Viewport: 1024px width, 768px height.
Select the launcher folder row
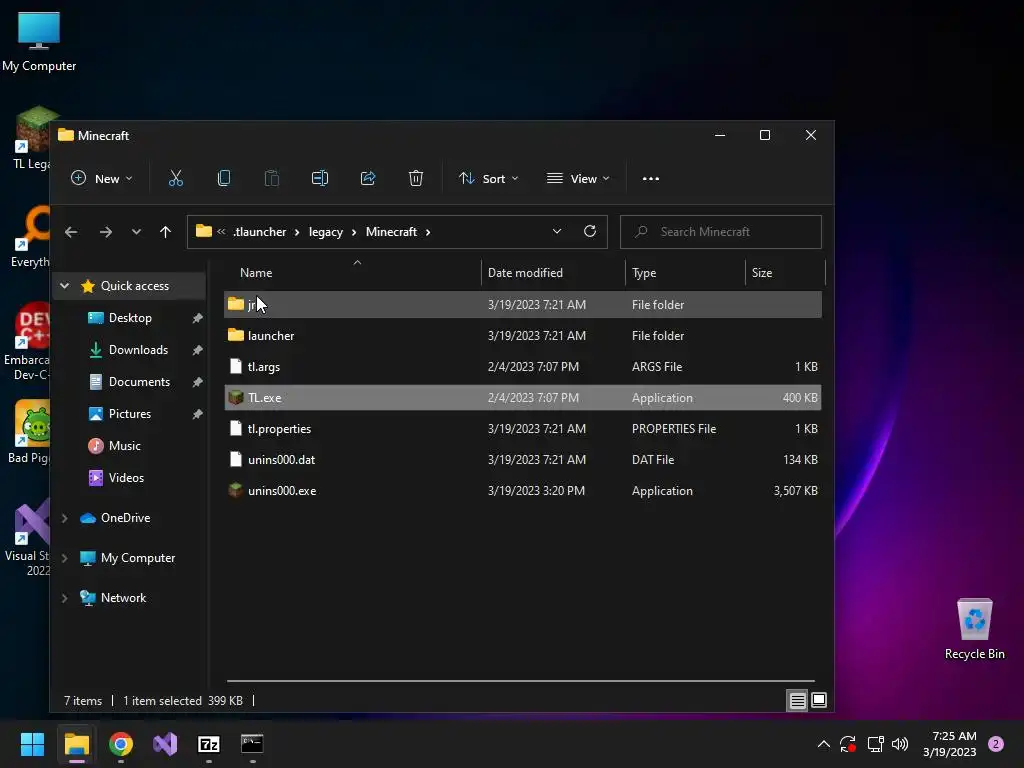coord(522,336)
